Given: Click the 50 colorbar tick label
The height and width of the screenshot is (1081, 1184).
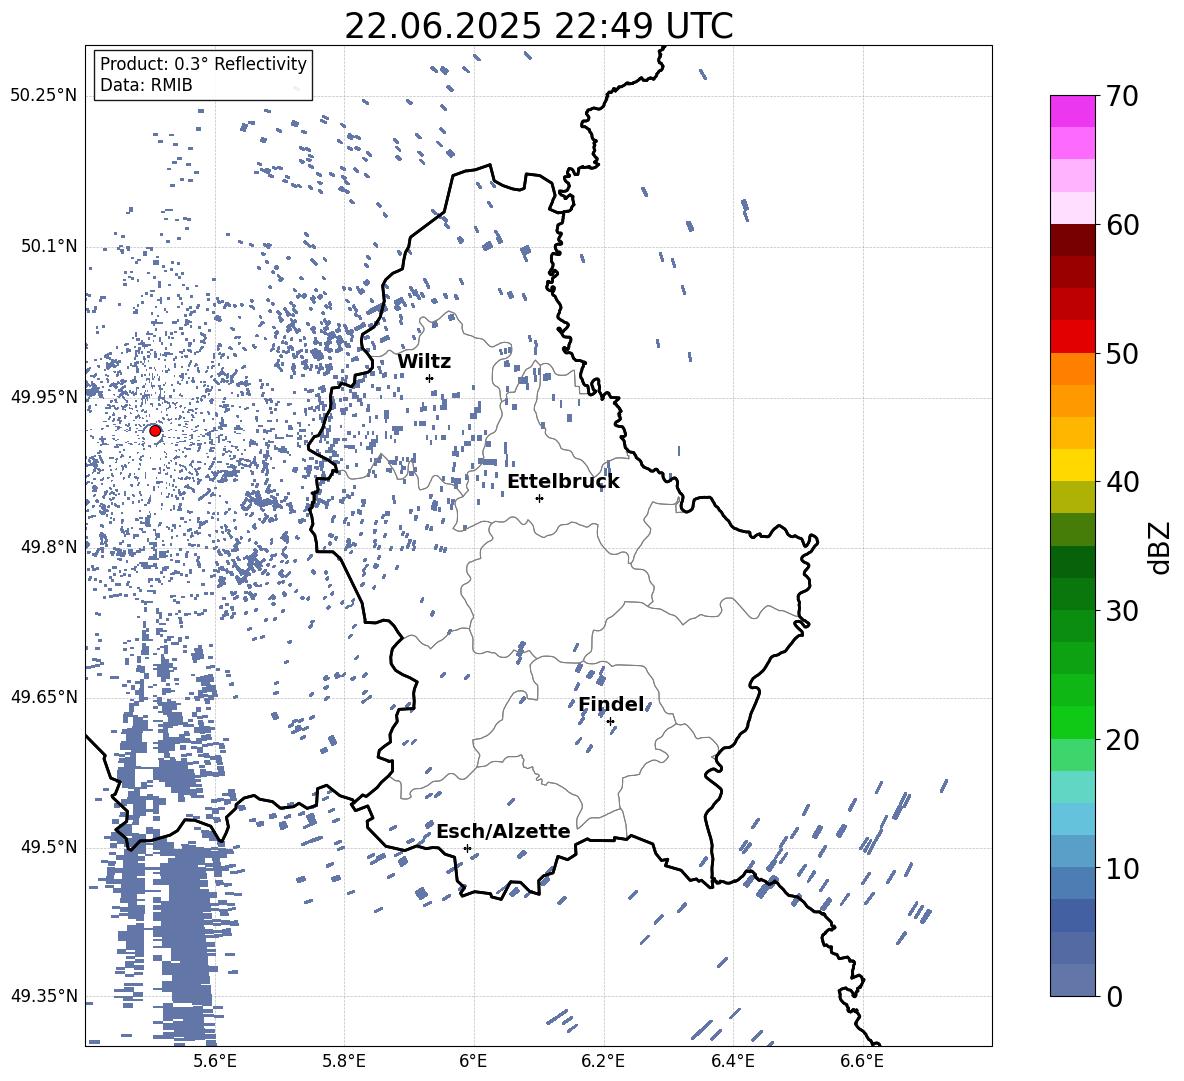Looking at the screenshot, I should (x=1122, y=354).
